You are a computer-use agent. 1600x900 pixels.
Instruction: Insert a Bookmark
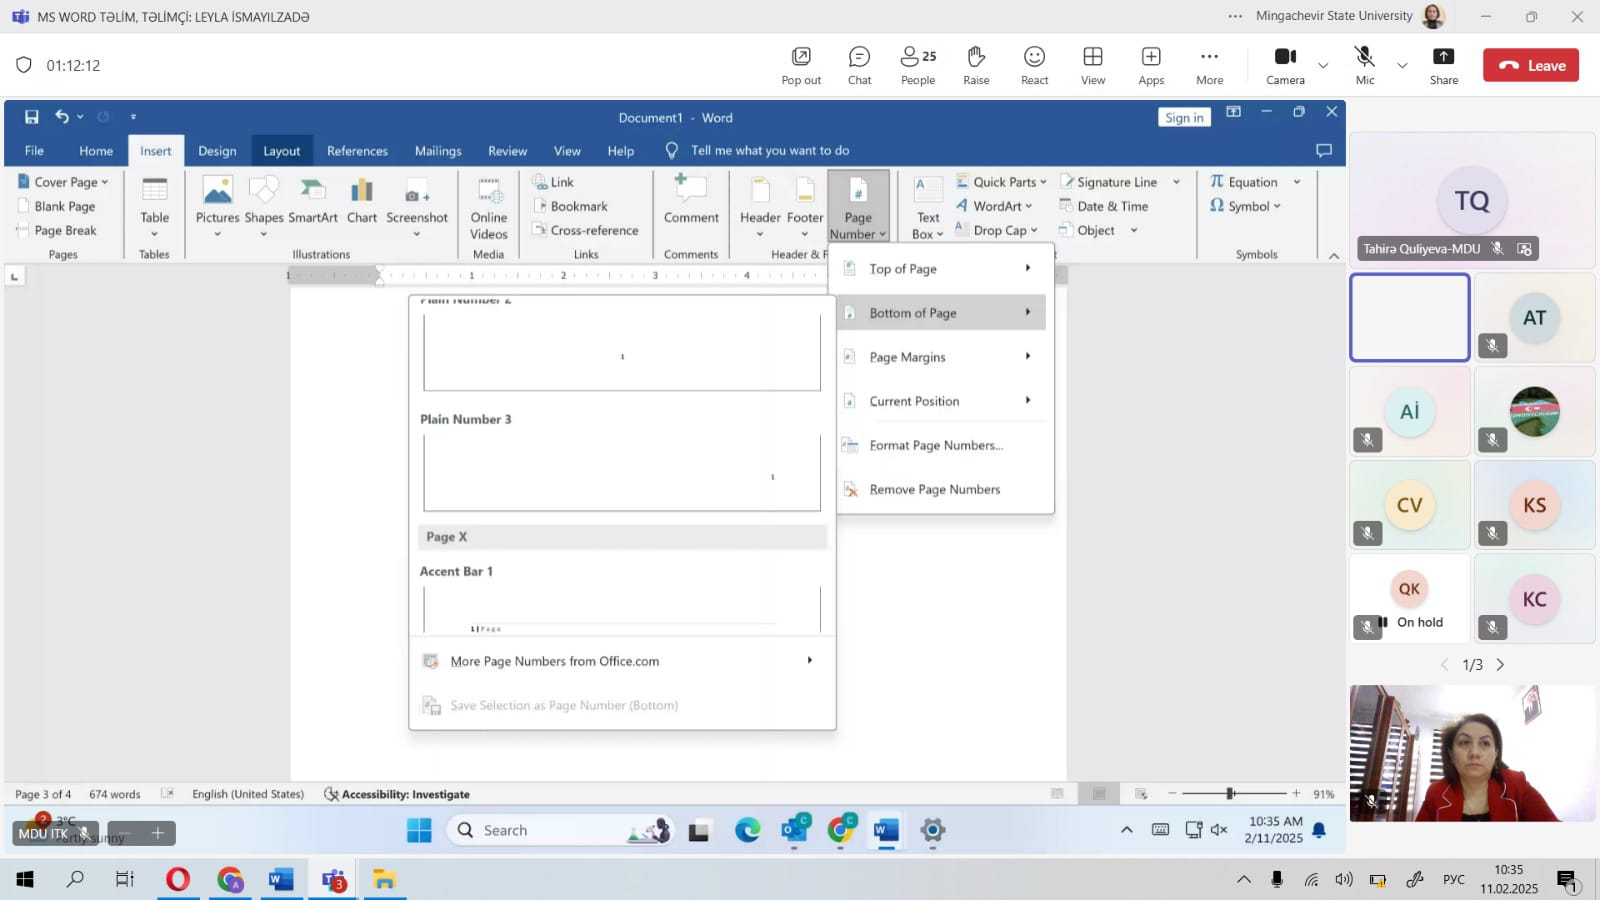(570, 206)
